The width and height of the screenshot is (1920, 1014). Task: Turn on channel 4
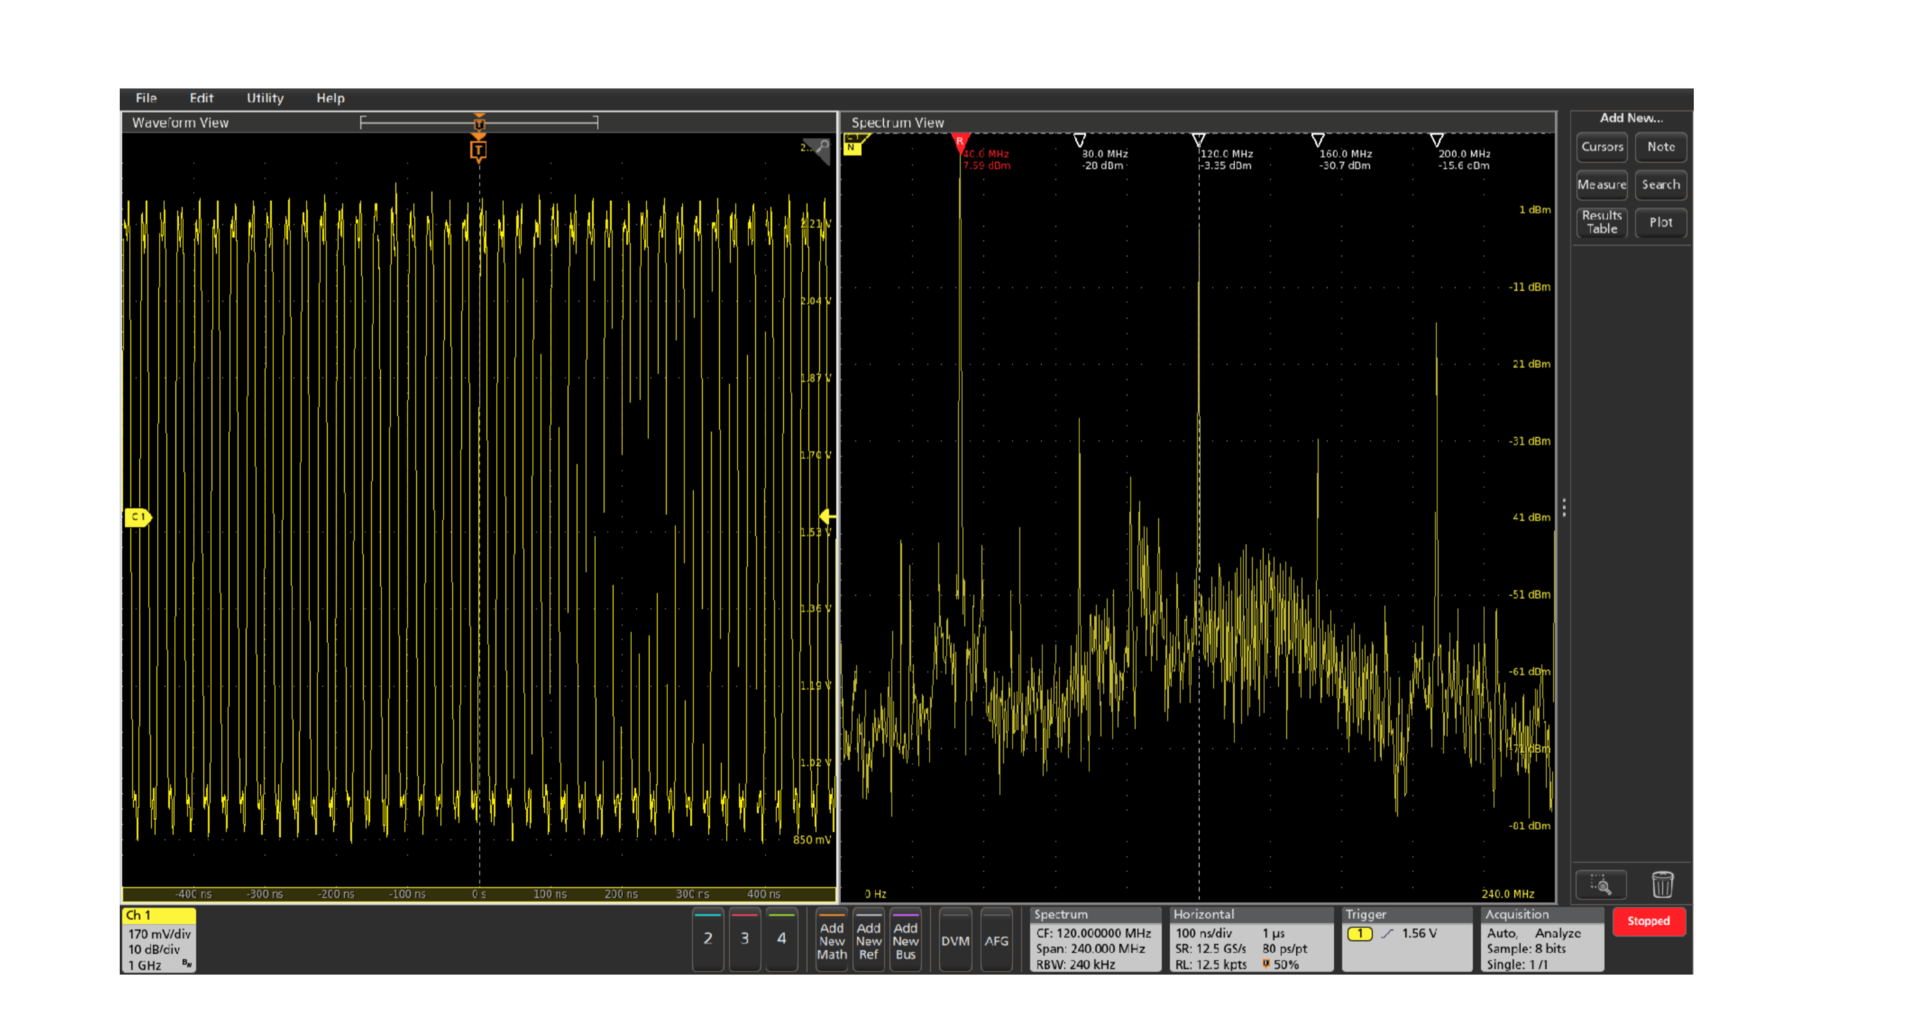(782, 939)
